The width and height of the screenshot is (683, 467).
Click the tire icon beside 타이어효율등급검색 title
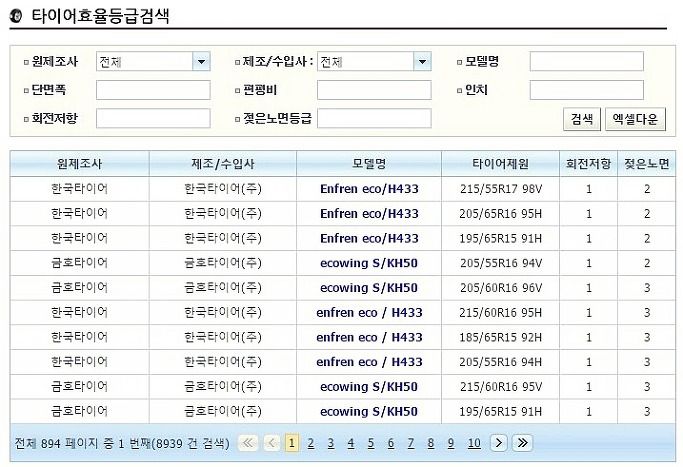16,16
